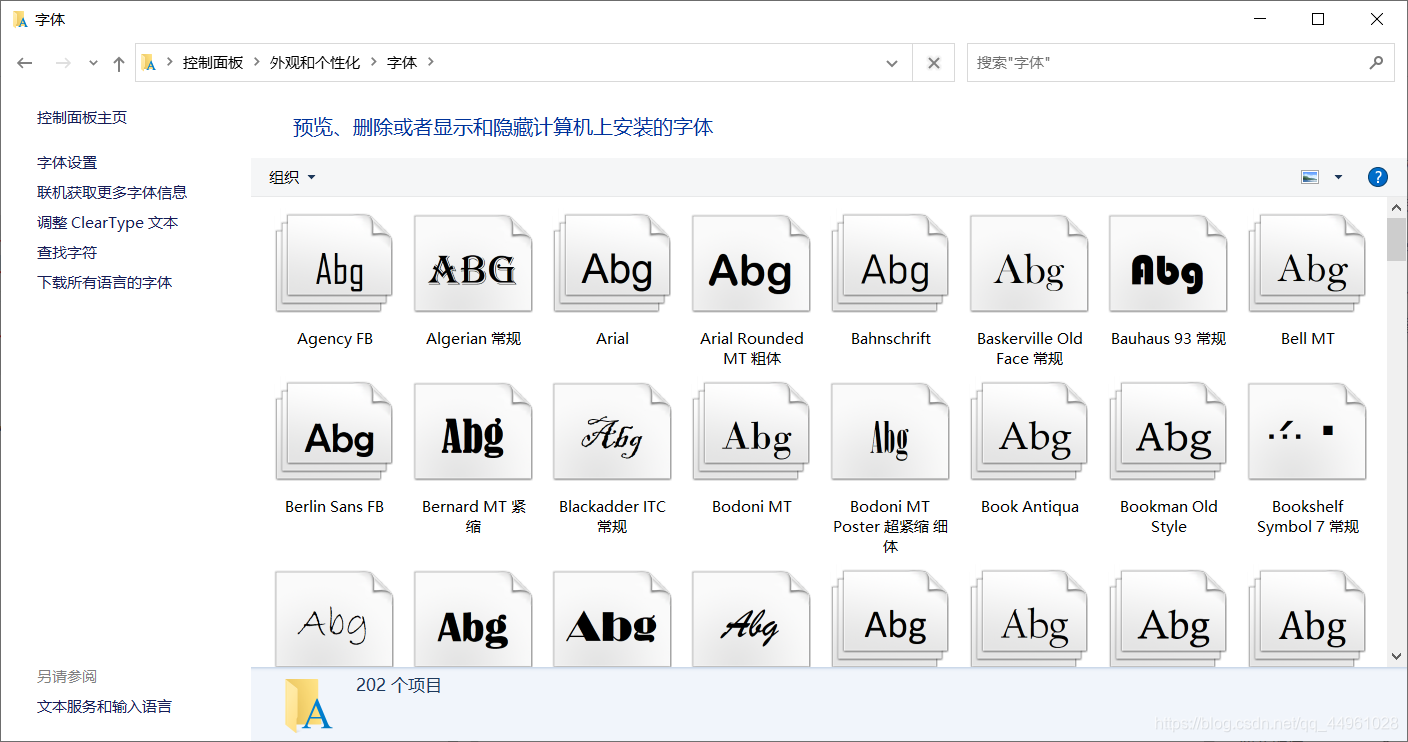
Task: Select the Bell MT font icon
Action: point(1307,263)
